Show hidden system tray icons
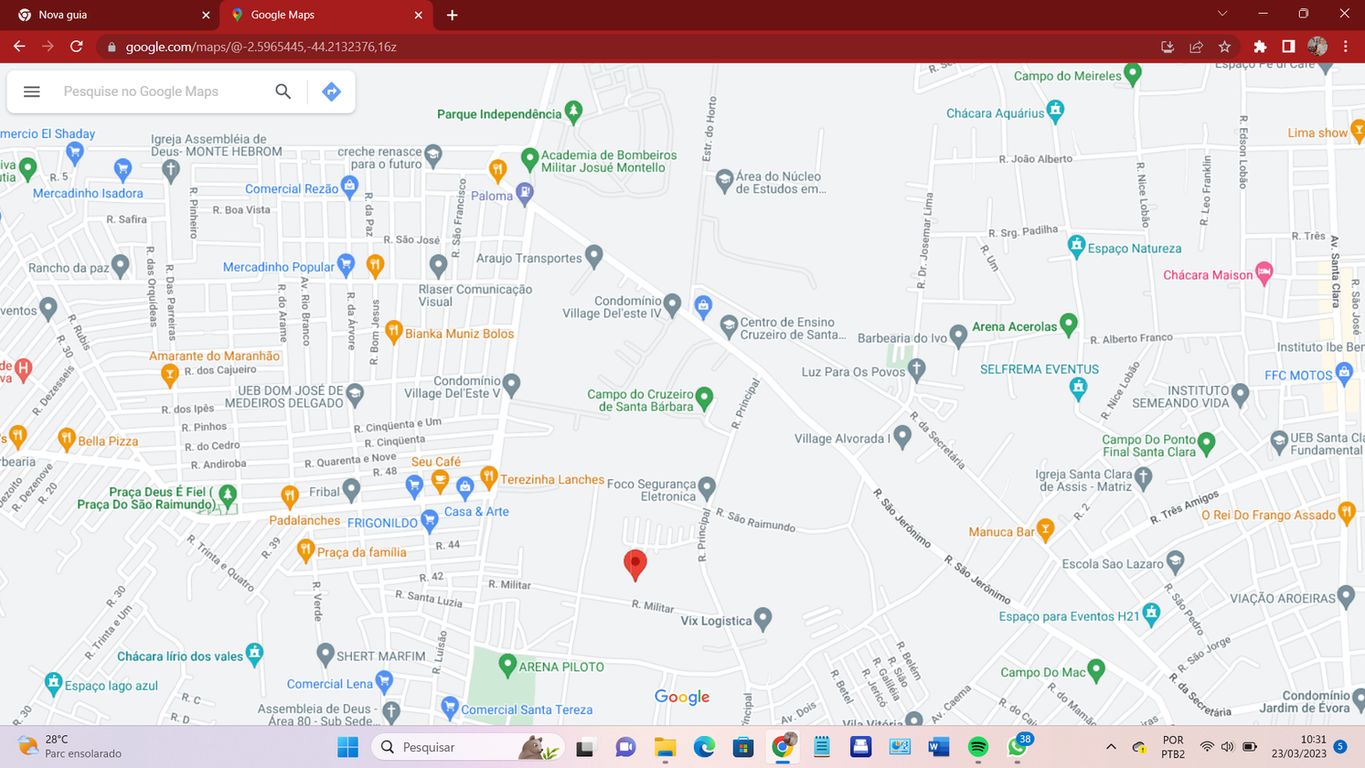 pos(1111,747)
